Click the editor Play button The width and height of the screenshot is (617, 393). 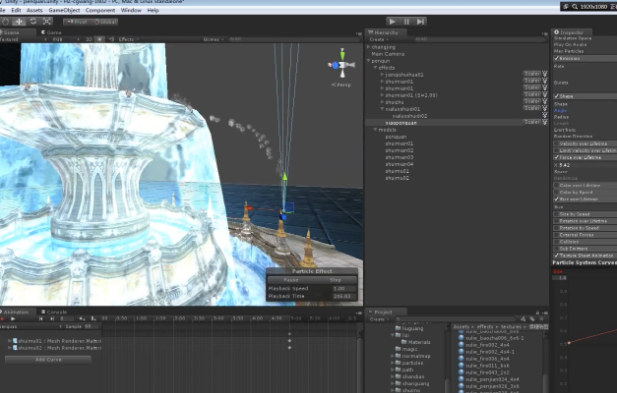pyautogui.click(x=392, y=22)
